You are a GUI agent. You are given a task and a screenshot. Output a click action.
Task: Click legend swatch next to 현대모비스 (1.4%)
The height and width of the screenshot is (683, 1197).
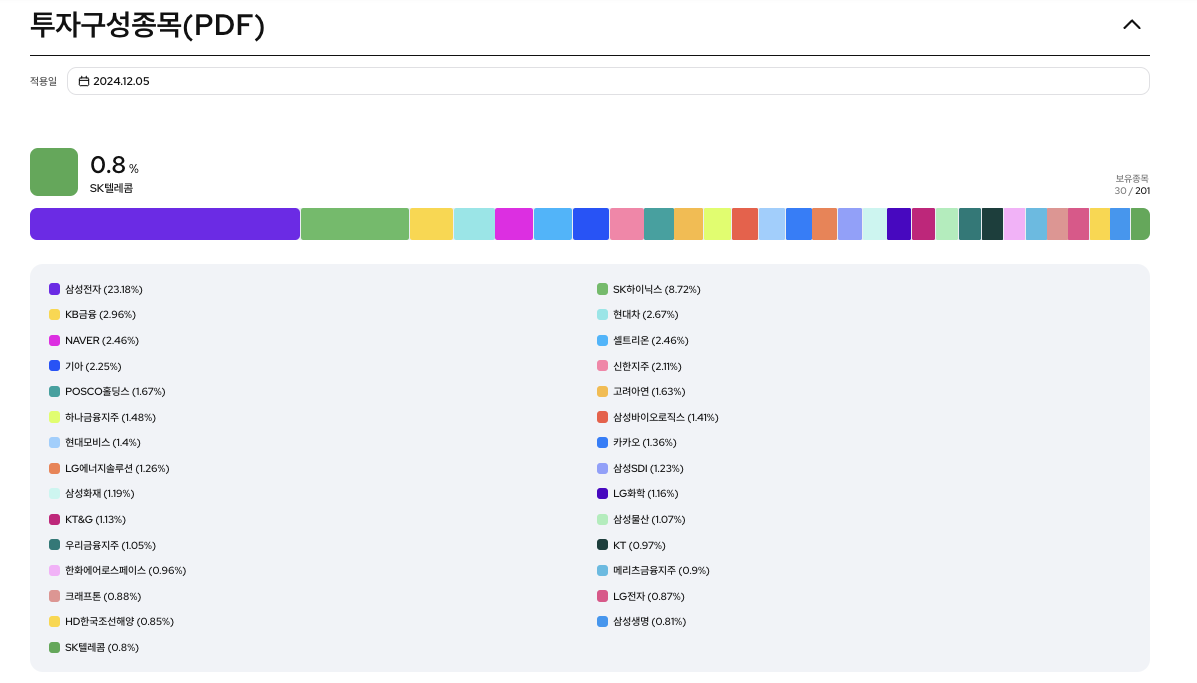tap(54, 443)
